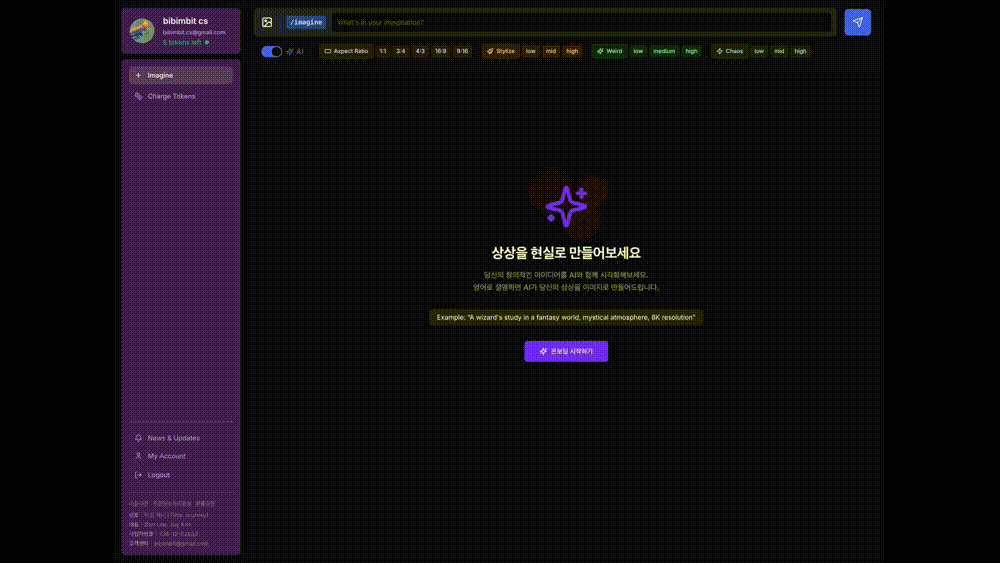Set Stylize to mid
The image size is (1000, 563).
tap(551, 51)
